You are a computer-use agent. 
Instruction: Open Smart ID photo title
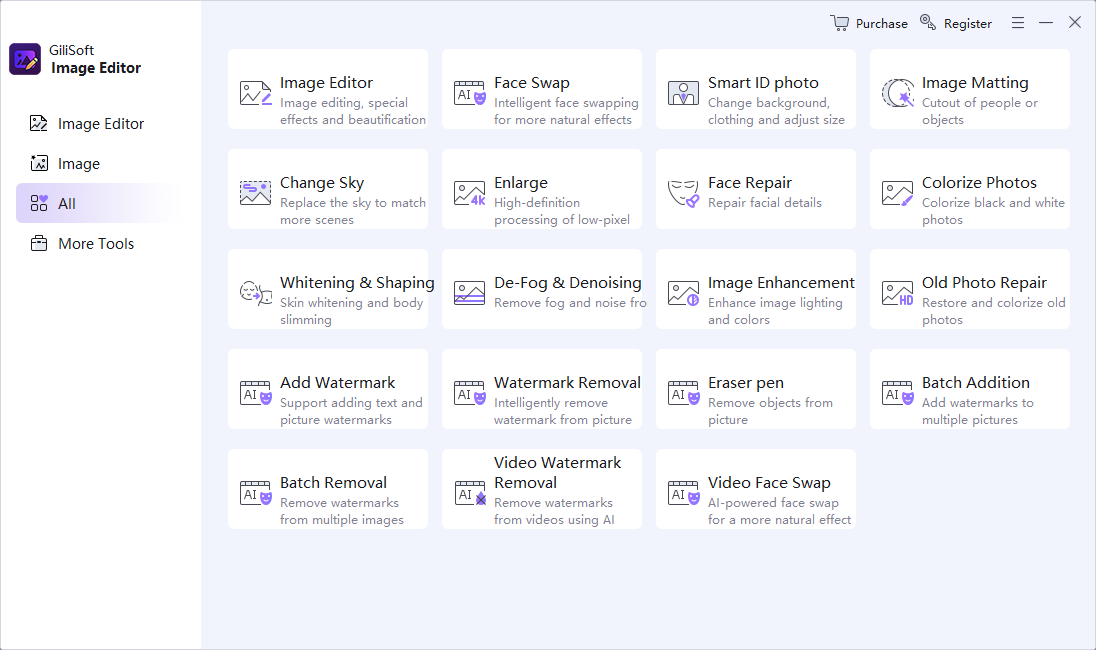pyautogui.click(x=763, y=82)
